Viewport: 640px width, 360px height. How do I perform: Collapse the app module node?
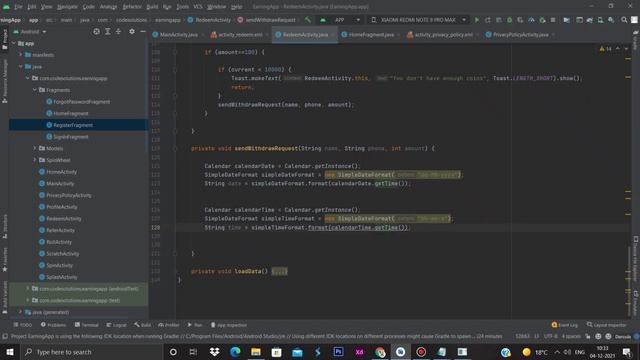point(14,43)
